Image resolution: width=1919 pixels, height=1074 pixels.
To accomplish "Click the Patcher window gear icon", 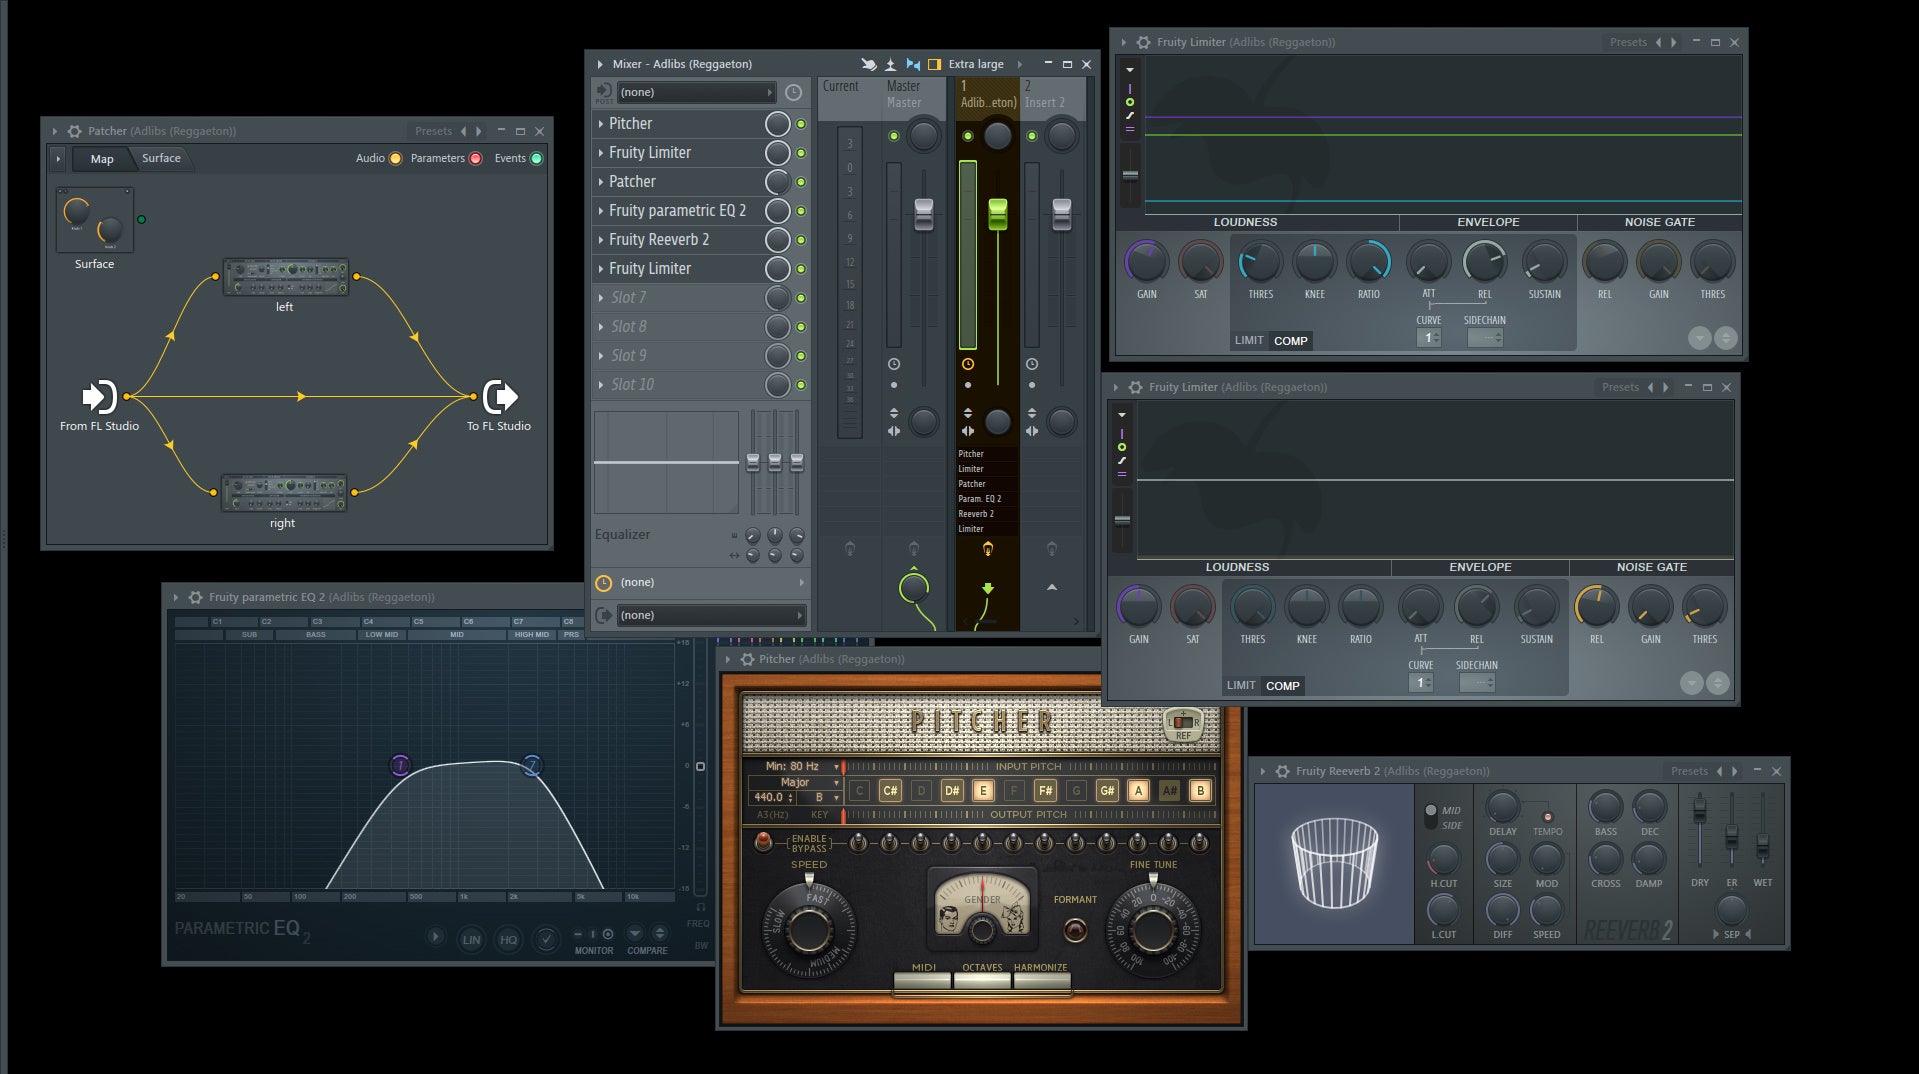I will point(74,131).
